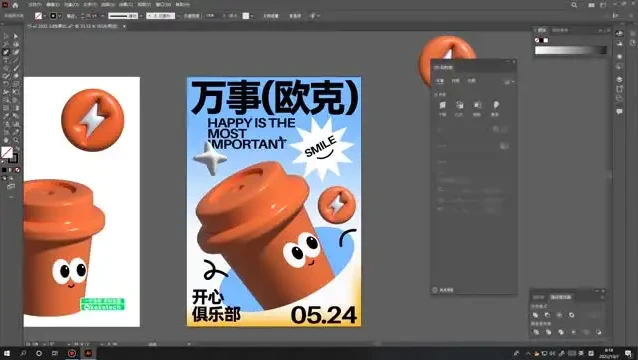Select the Pen tool
Image resolution: width=638 pixels, height=360 pixels.
6,52
